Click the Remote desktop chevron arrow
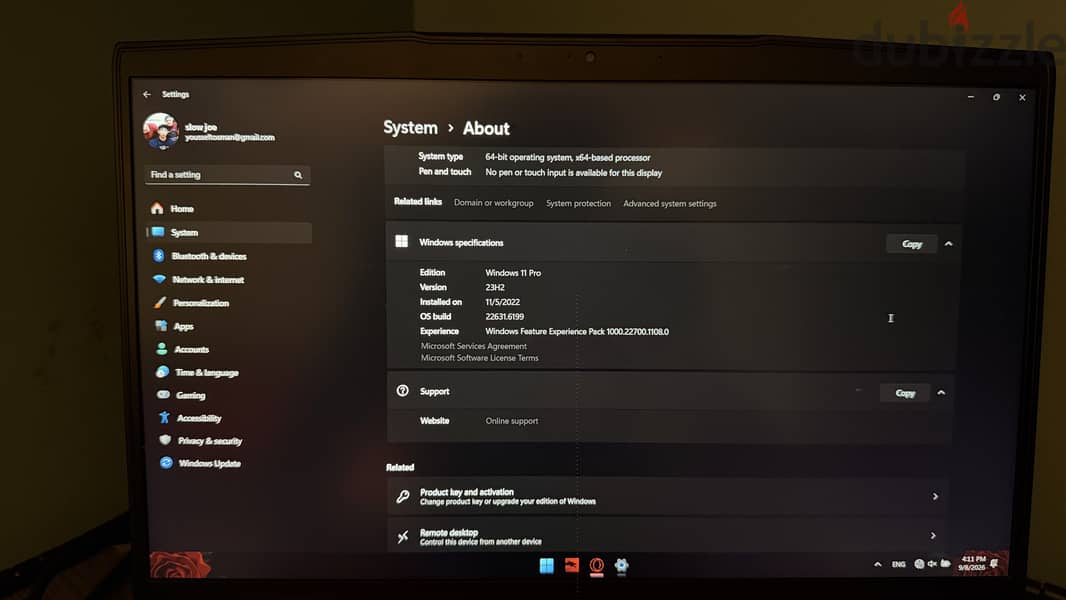This screenshot has height=600, width=1066. coord(933,536)
